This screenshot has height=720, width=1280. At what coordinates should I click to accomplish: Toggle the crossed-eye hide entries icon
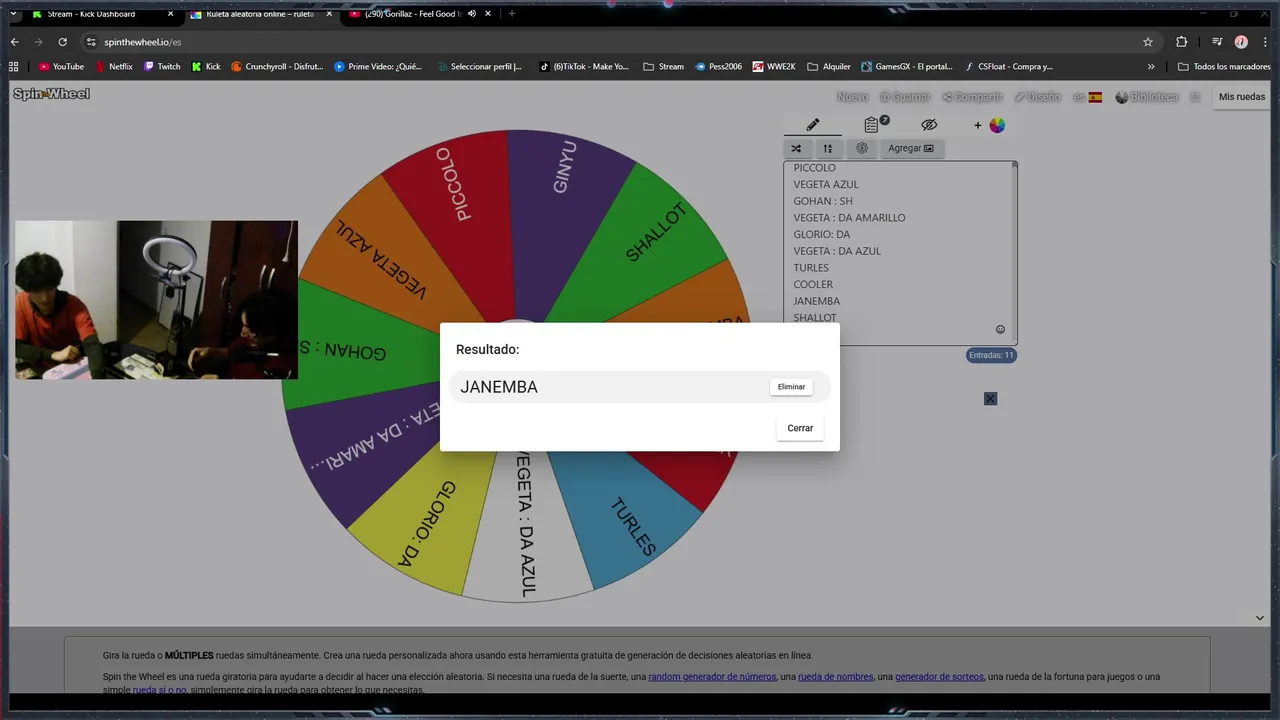929,125
